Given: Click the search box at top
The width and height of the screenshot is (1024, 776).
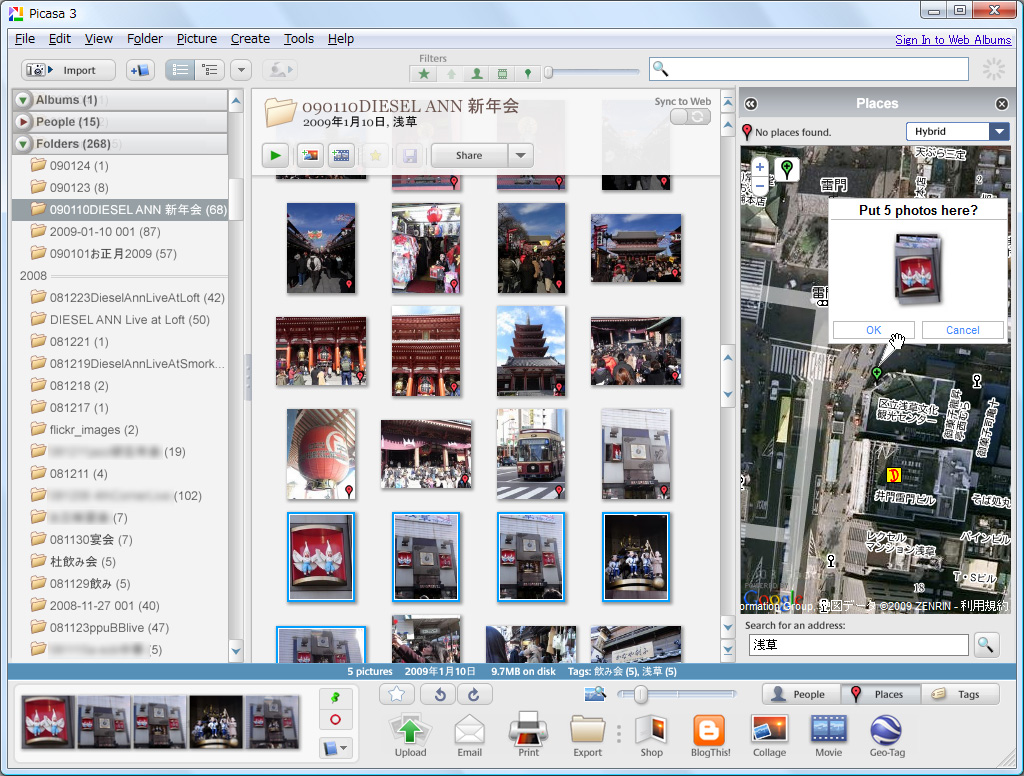Looking at the screenshot, I should click(808, 69).
